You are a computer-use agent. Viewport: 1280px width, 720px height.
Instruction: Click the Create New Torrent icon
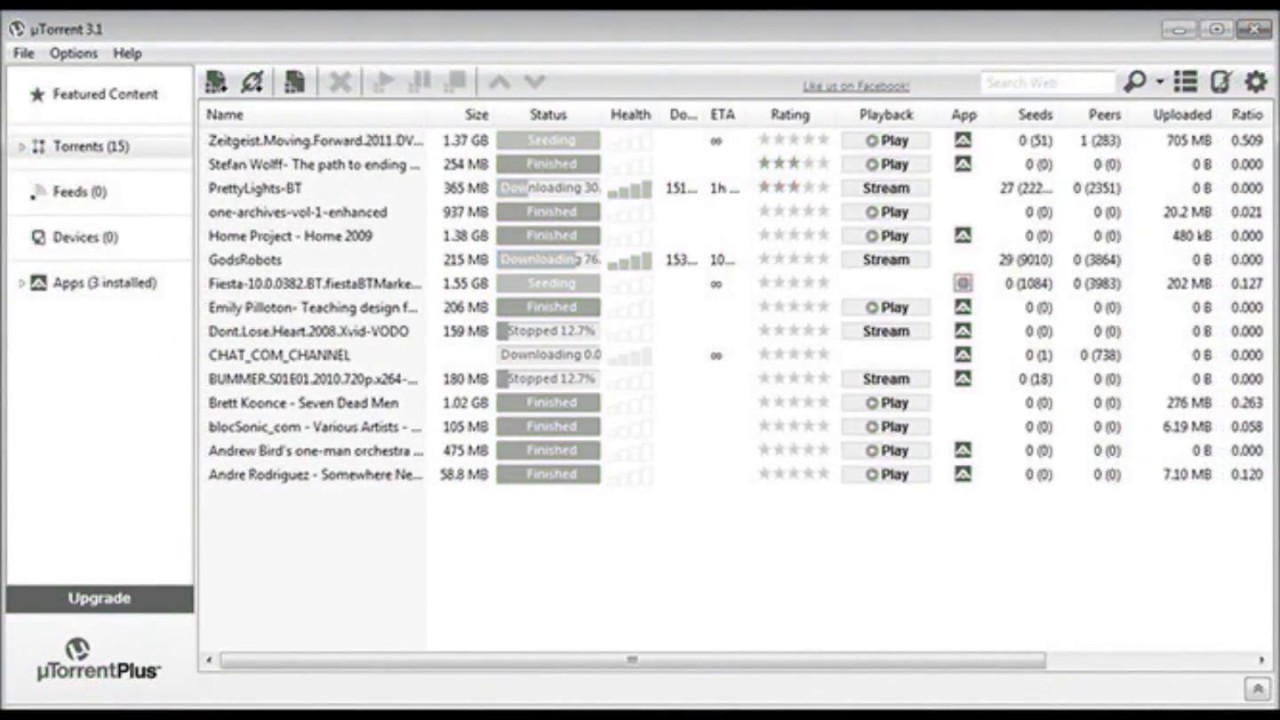(x=294, y=82)
